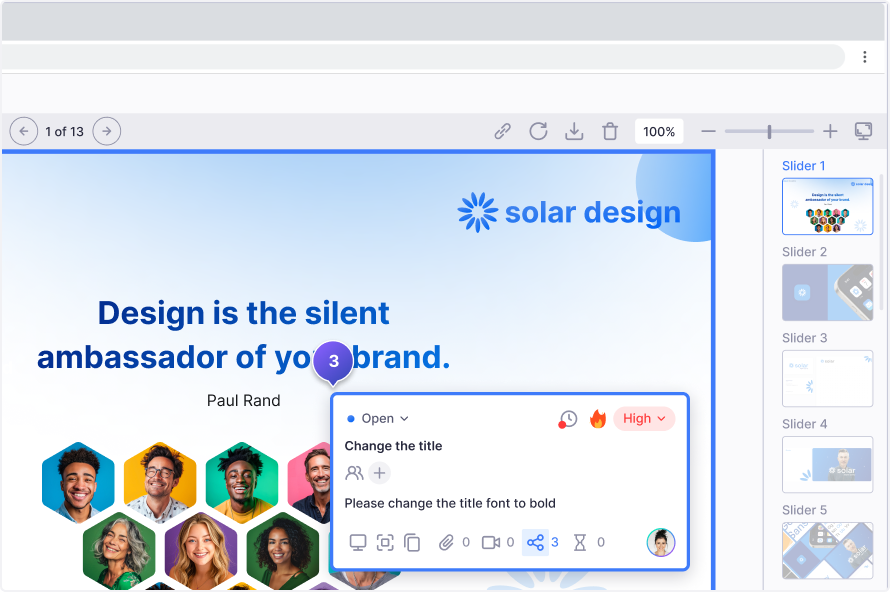Open fullscreen presentation monitor icon in toolbar
Image resolution: width=890 pixels, height=592 pixels.
tap(863, 131)
